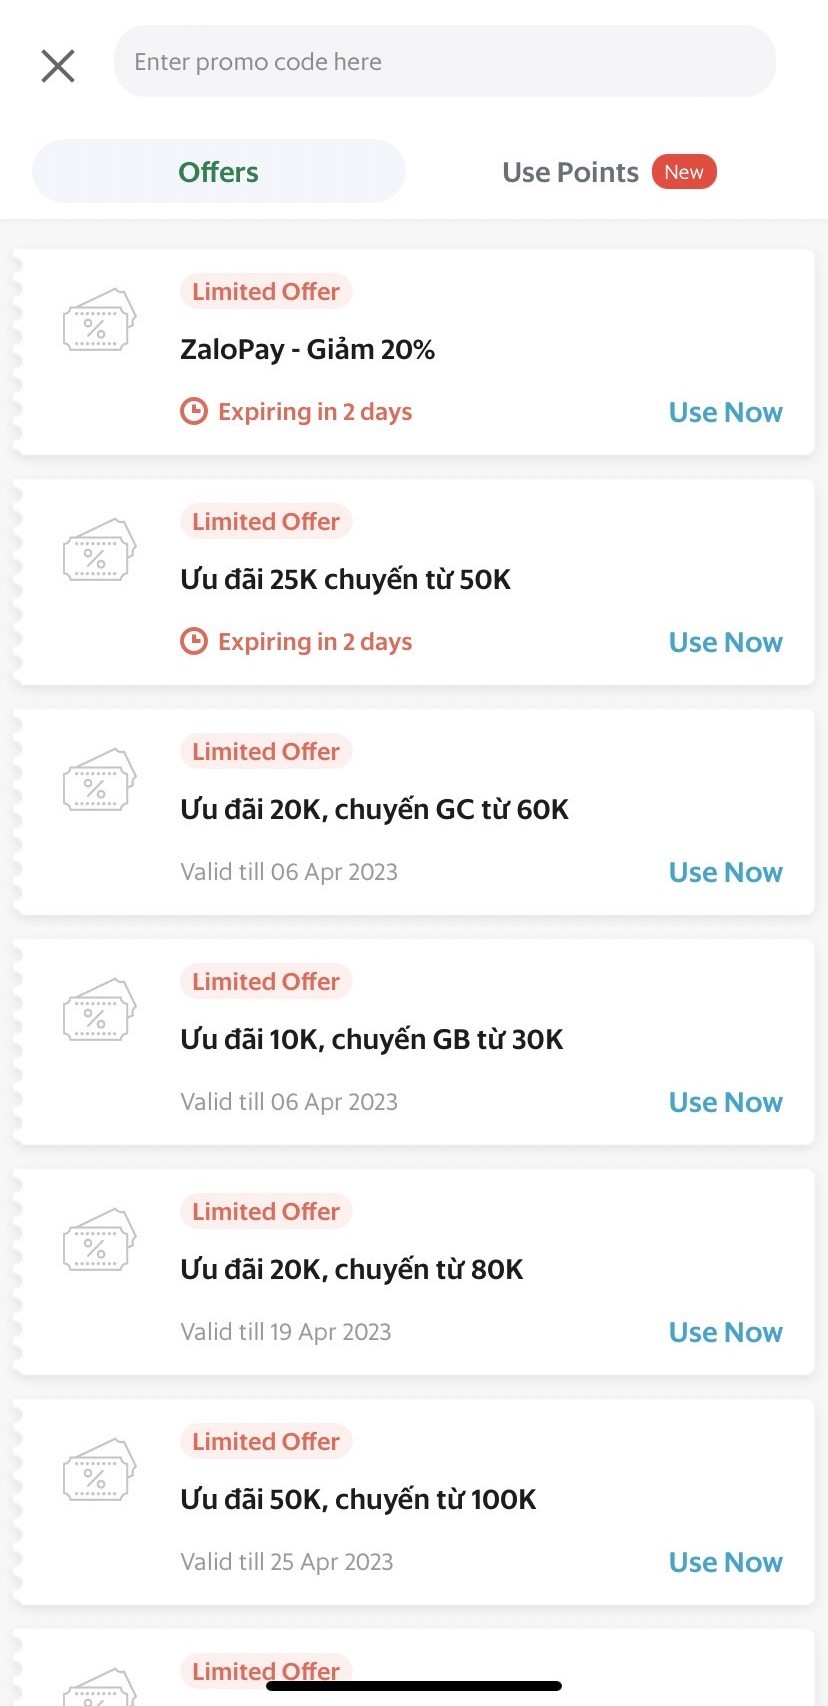Click coupon icon for 20K GC offer

coord(98,782)
